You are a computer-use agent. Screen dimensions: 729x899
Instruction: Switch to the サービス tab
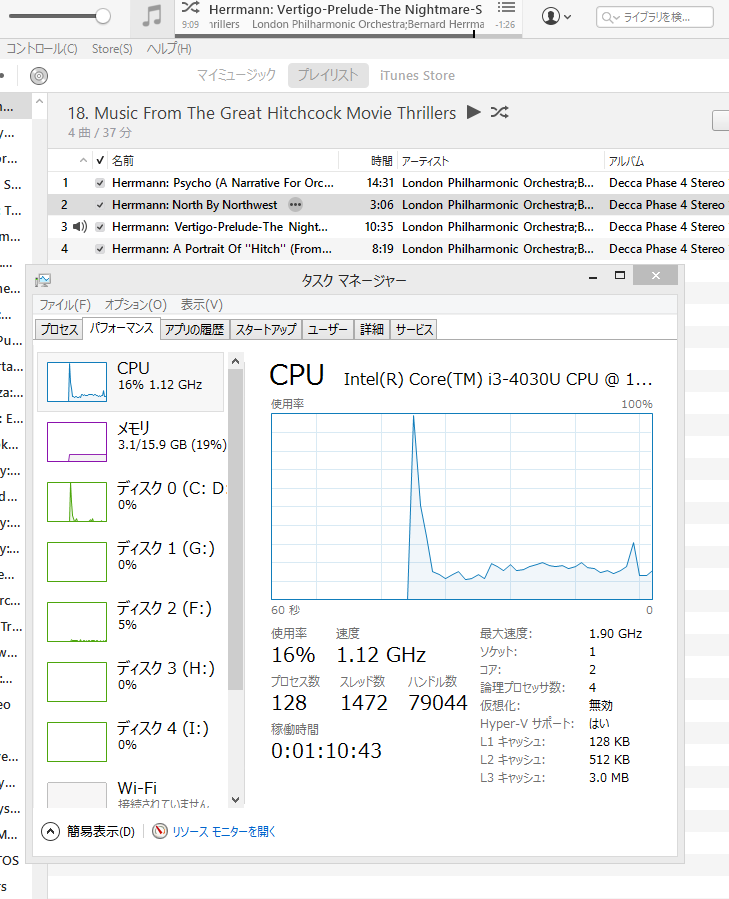(x=414, y=330)
